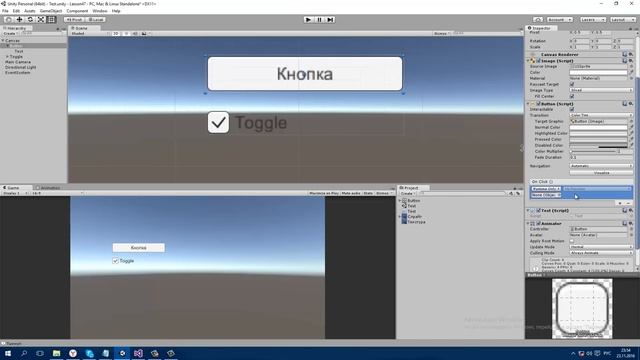Open Navigation dropdown
Screen dimensions: 640x360
click(601, 166)
